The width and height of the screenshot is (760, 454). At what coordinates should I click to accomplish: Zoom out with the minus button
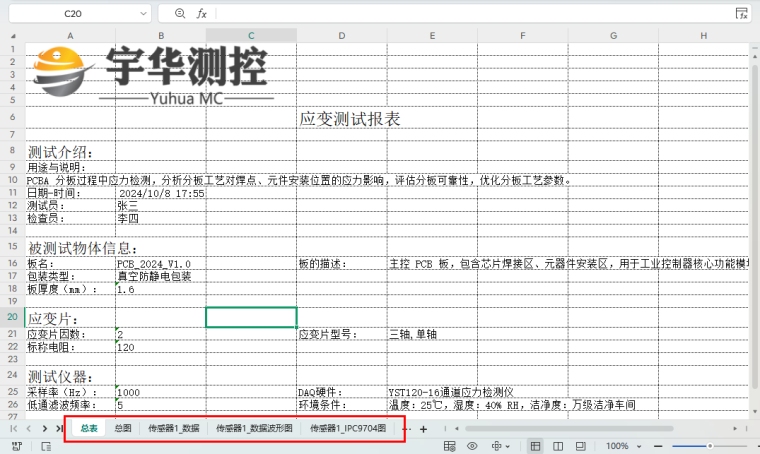pyautogui.click(x=658, y=446)
